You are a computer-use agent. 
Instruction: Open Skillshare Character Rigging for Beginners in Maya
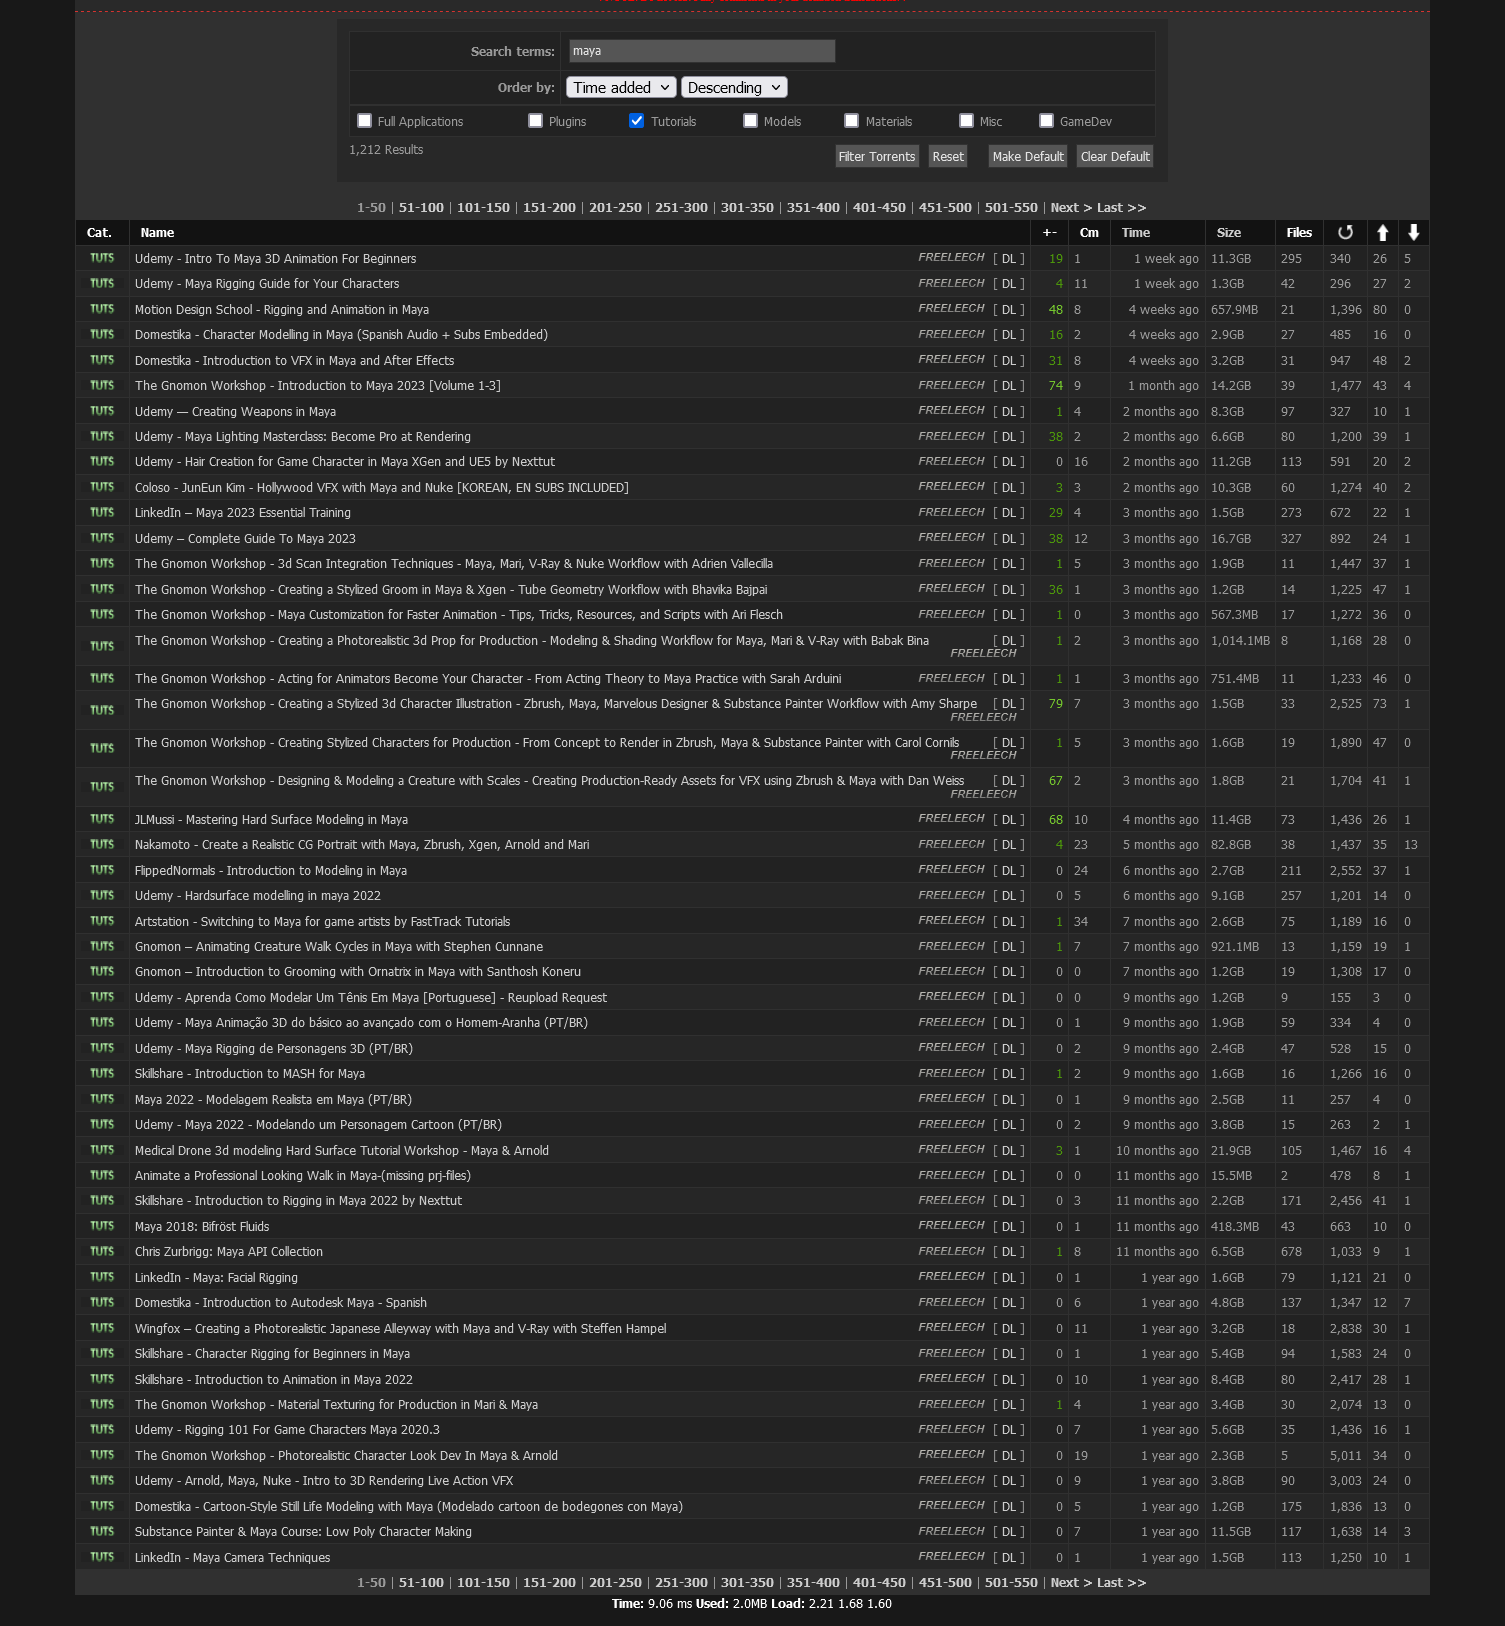[x=272, y=1354]
